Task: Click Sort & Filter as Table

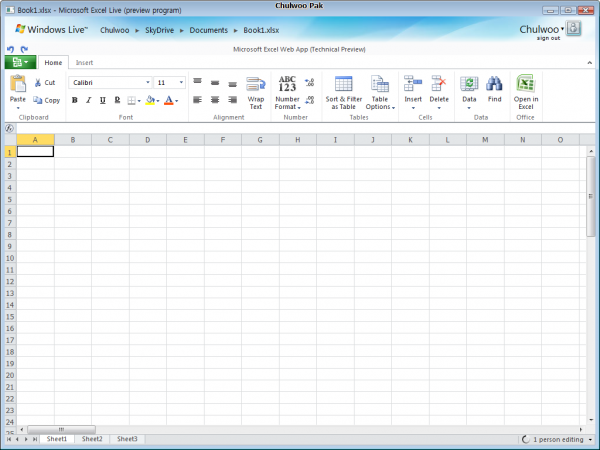Action: [344, 93]
